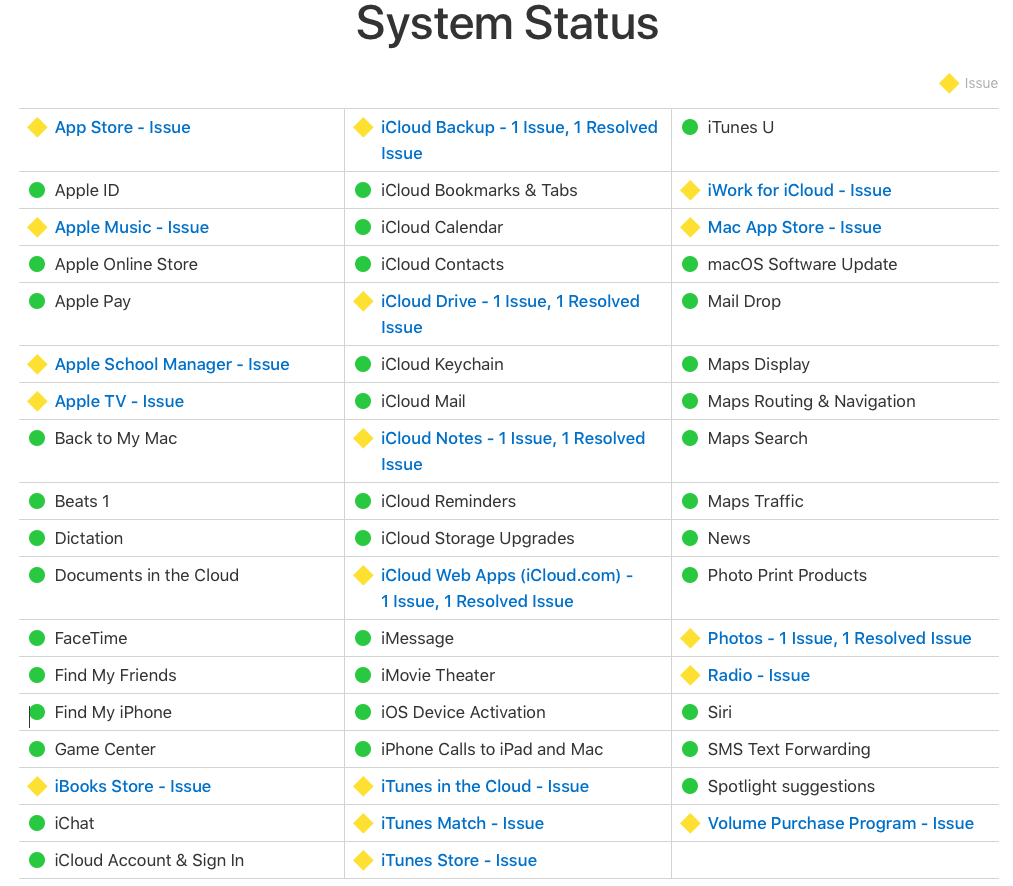This screenshot has width=1013, height=886.
Task: Open iCloud Backup issue details link
Action: [x=519, y=140]
